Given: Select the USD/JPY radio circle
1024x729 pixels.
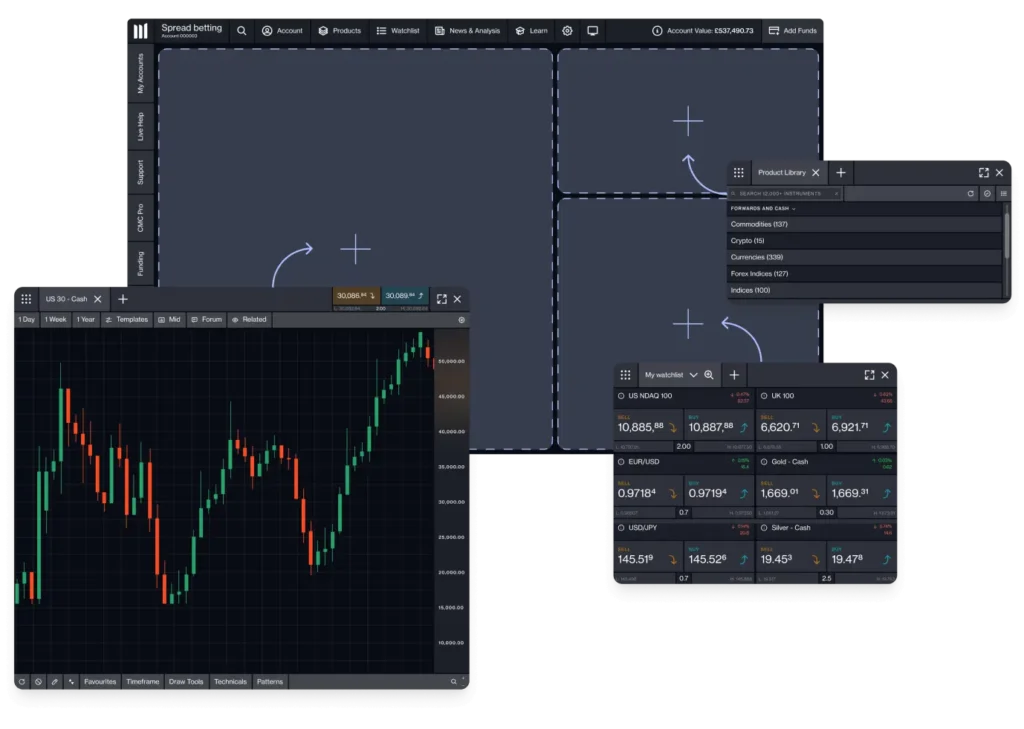Looking at the screenshot, I should coord(621,528).
